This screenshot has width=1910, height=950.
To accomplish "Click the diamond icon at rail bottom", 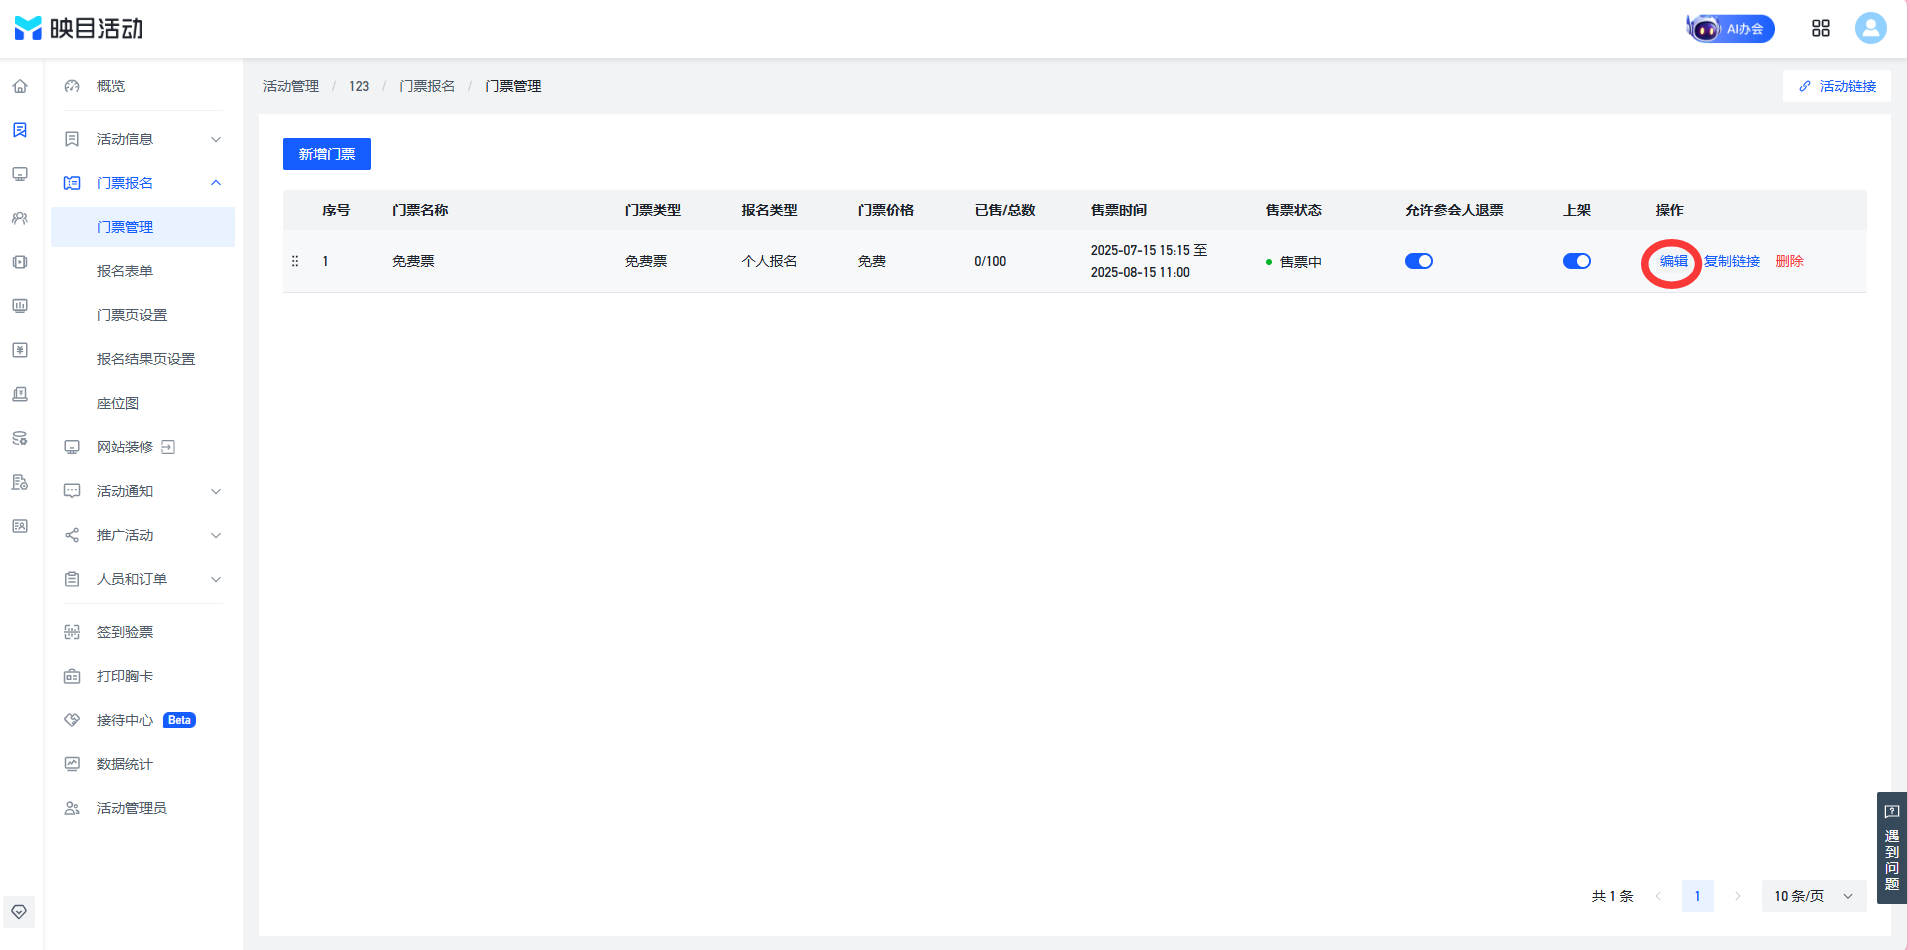I will [x=19, y=911].
